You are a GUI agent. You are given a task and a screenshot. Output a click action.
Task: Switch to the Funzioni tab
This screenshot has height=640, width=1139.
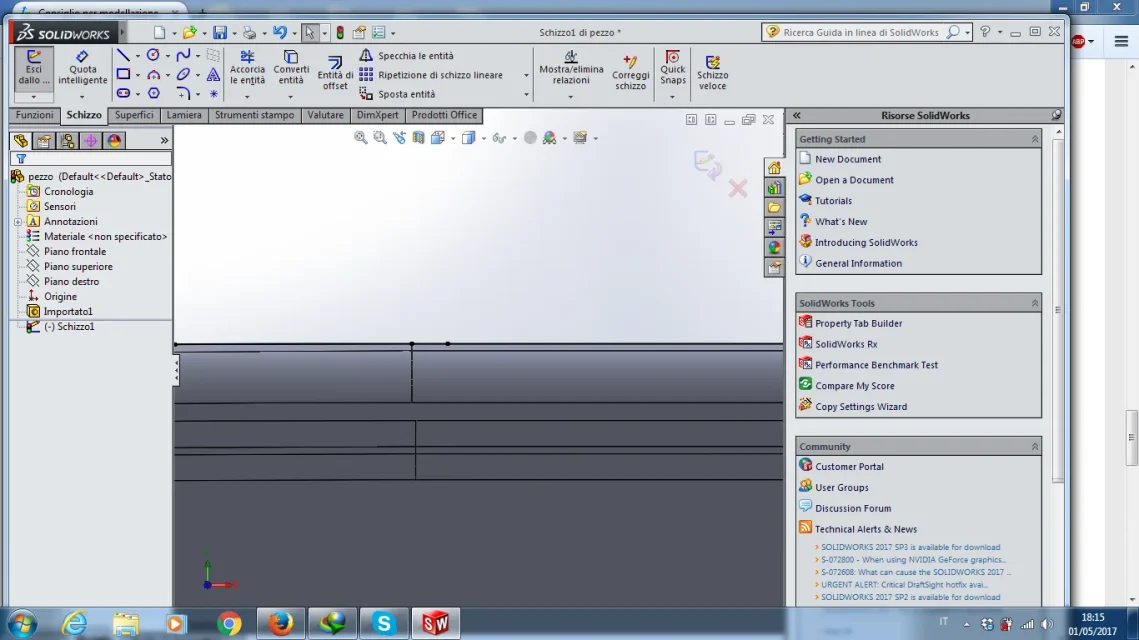[x=34, y=115]
